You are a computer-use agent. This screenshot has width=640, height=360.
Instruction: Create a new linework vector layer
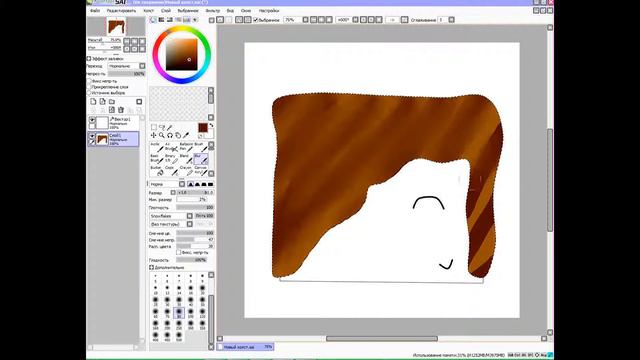click(x=102, y=102)
